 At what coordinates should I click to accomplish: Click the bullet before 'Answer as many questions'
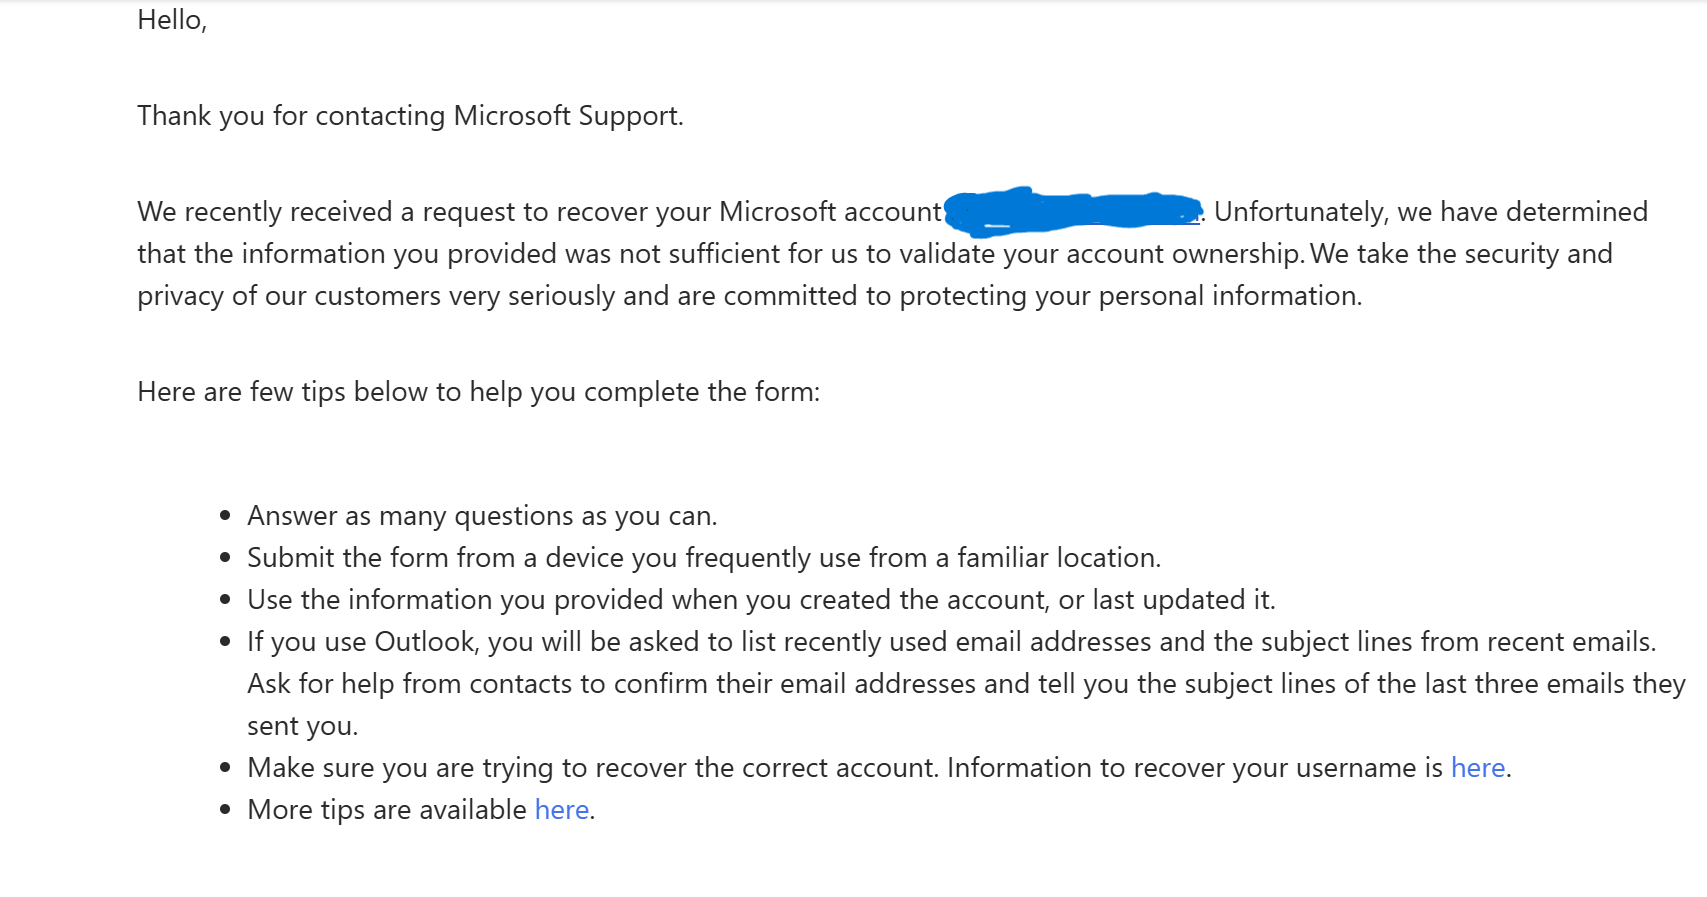(x=225, y=516)
